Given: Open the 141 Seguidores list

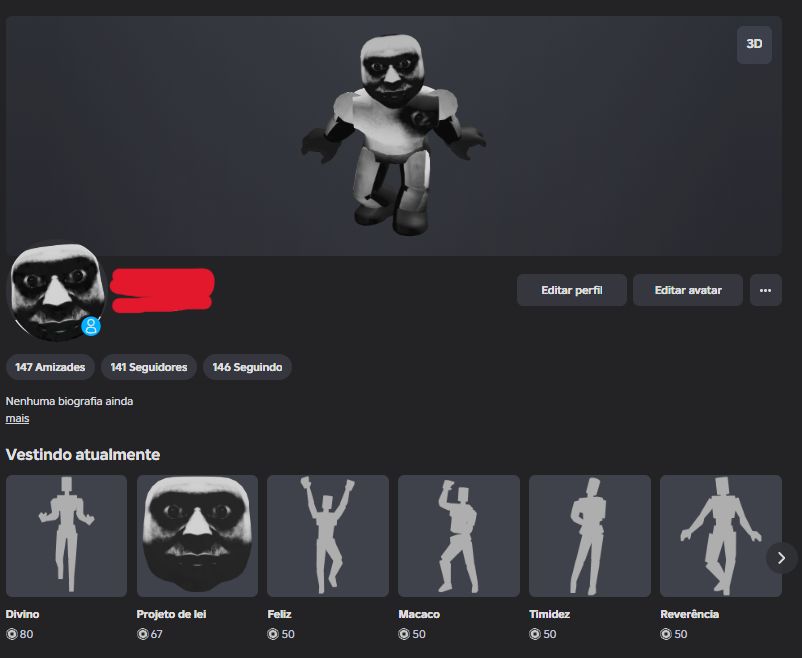Looking at the screenshot, I should (x=149, y=367).
